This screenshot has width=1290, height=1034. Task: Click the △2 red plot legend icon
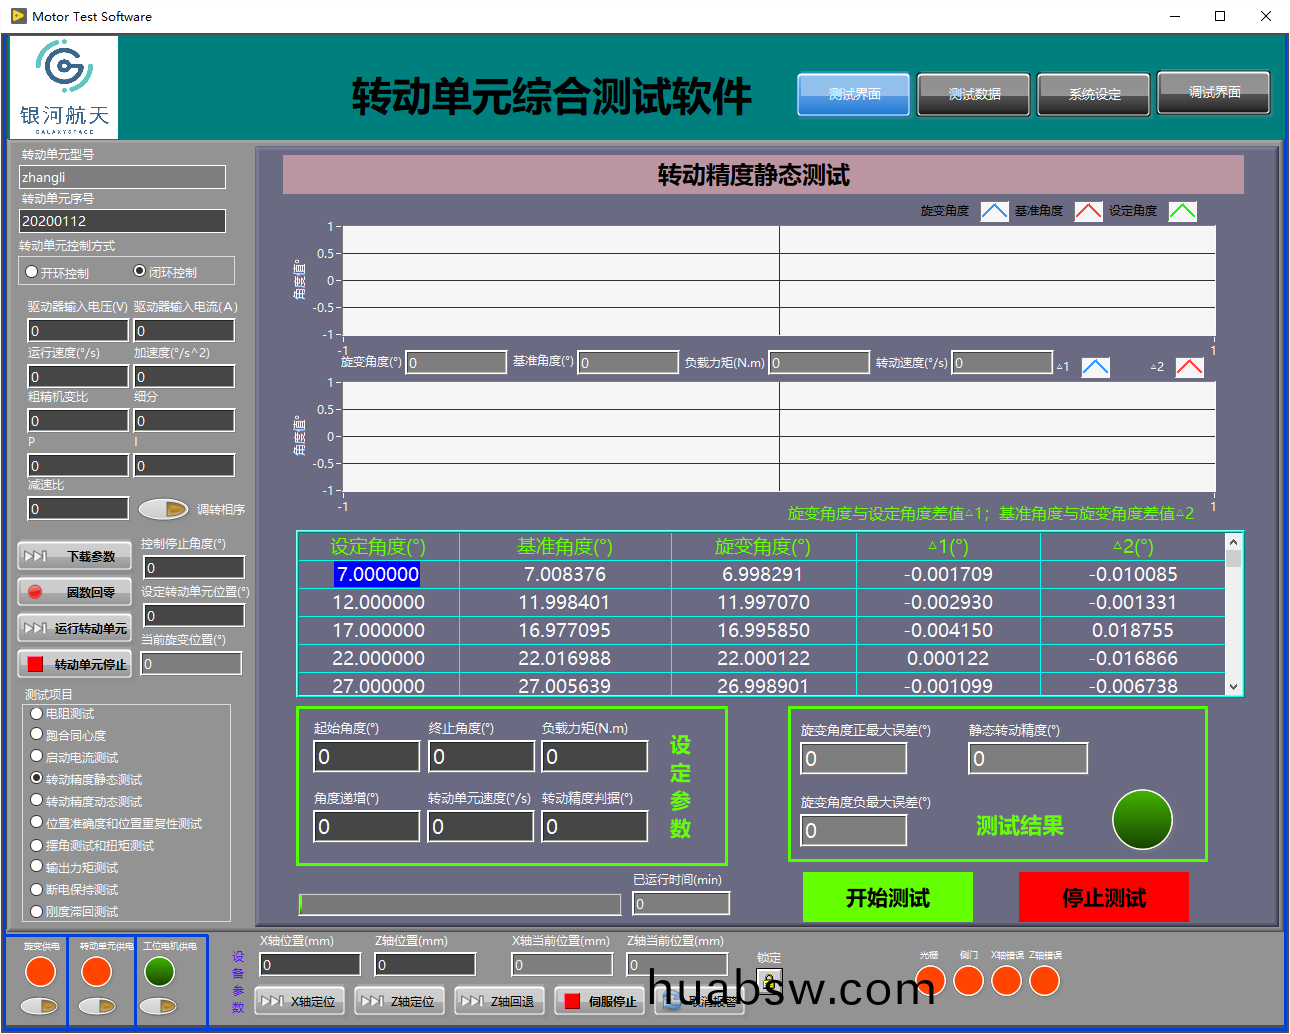pos(1189,367)
